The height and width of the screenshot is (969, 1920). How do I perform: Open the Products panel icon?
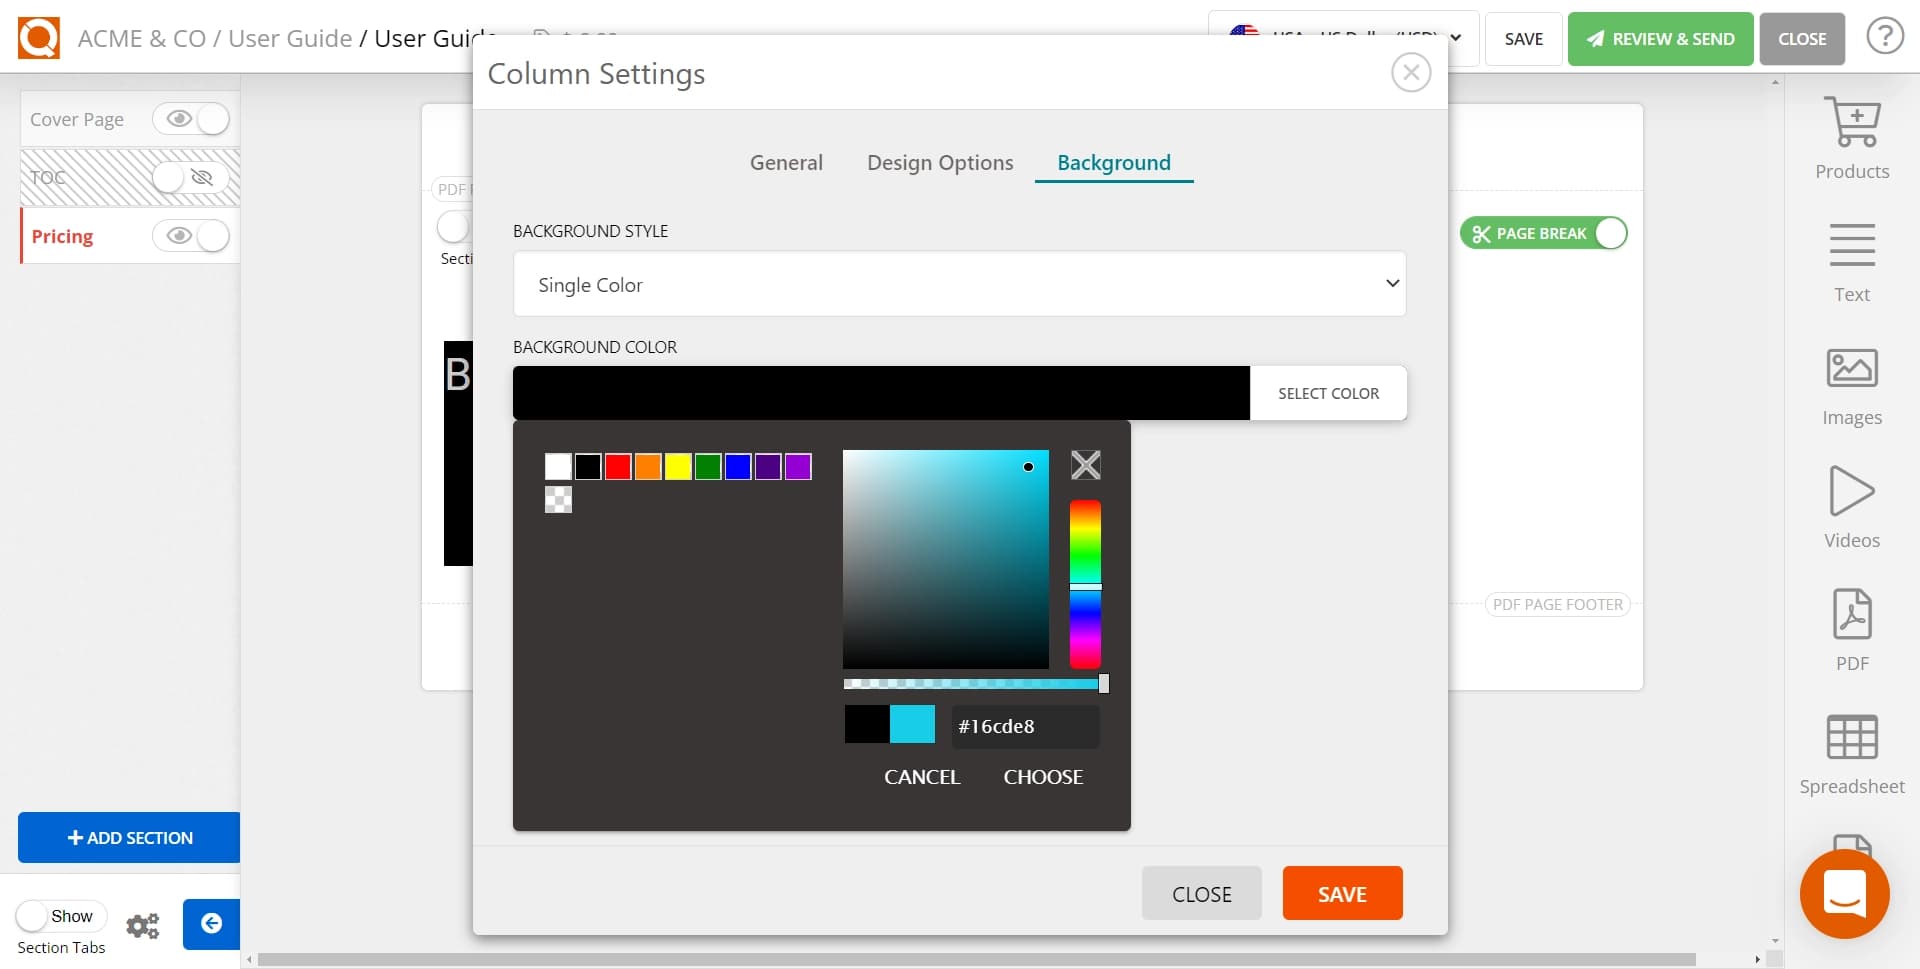[x=1851, y=122]
